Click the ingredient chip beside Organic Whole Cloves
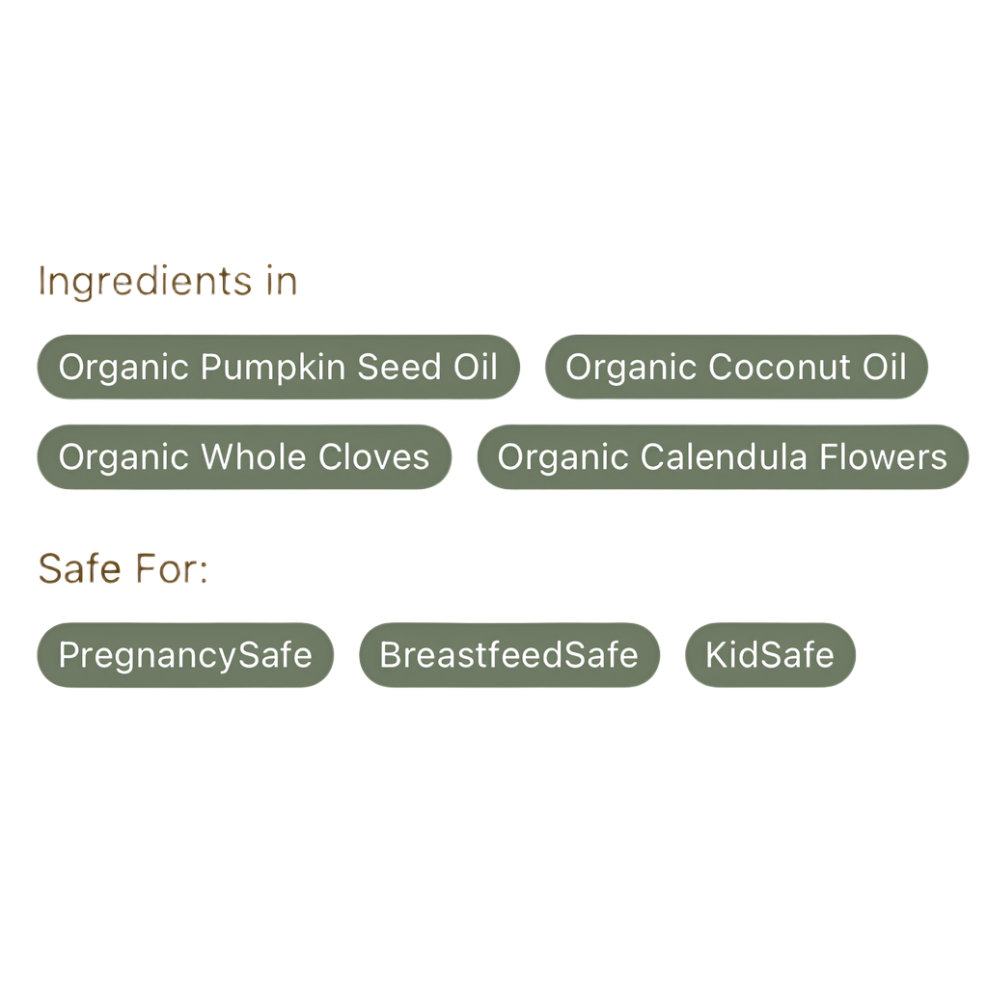The height and width of the screenshot is (988, 988). (x=722, y=457)
